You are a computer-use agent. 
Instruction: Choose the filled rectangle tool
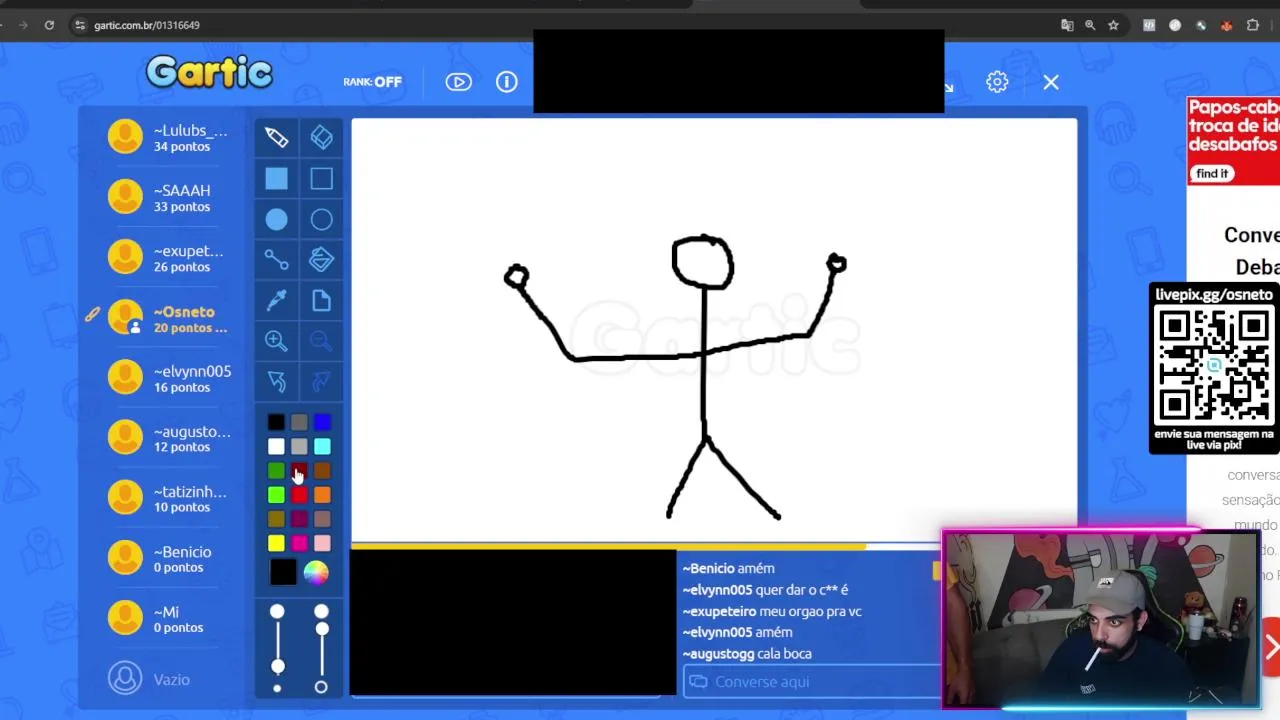pos(276,179)
